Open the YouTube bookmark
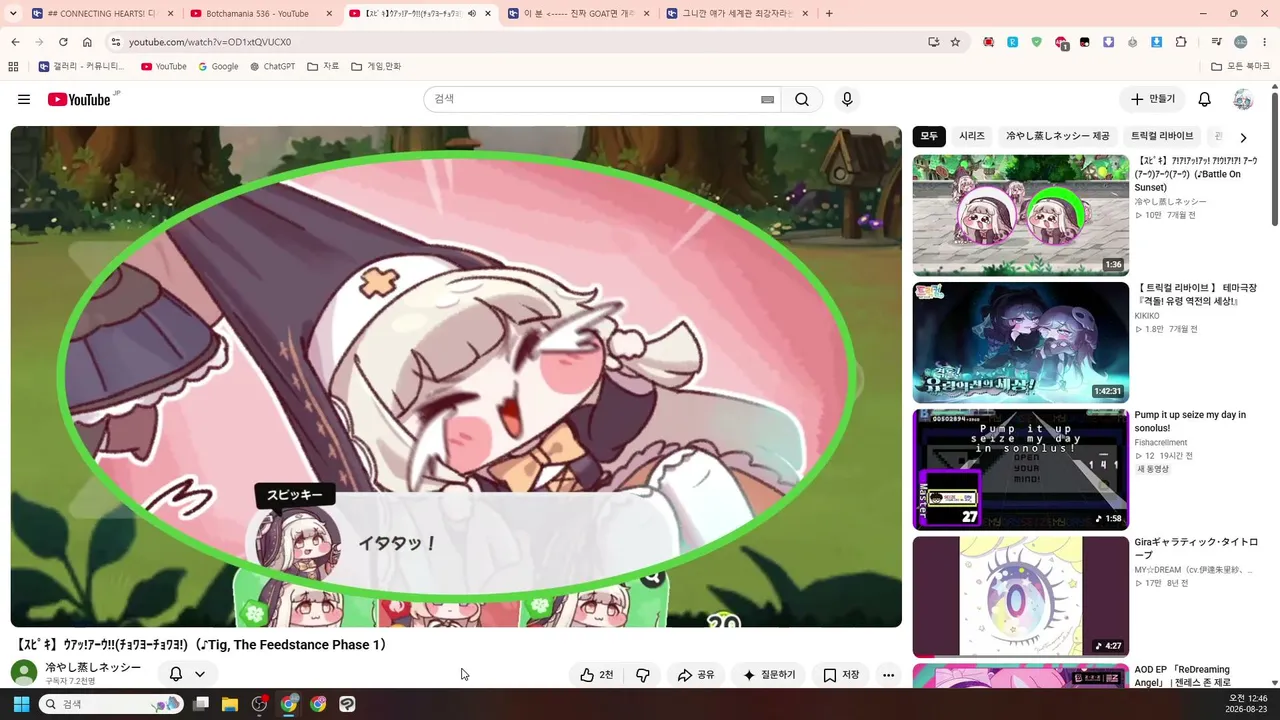Screen dimensions: 1280x720 pyautogui.click(x=164, y=66)
